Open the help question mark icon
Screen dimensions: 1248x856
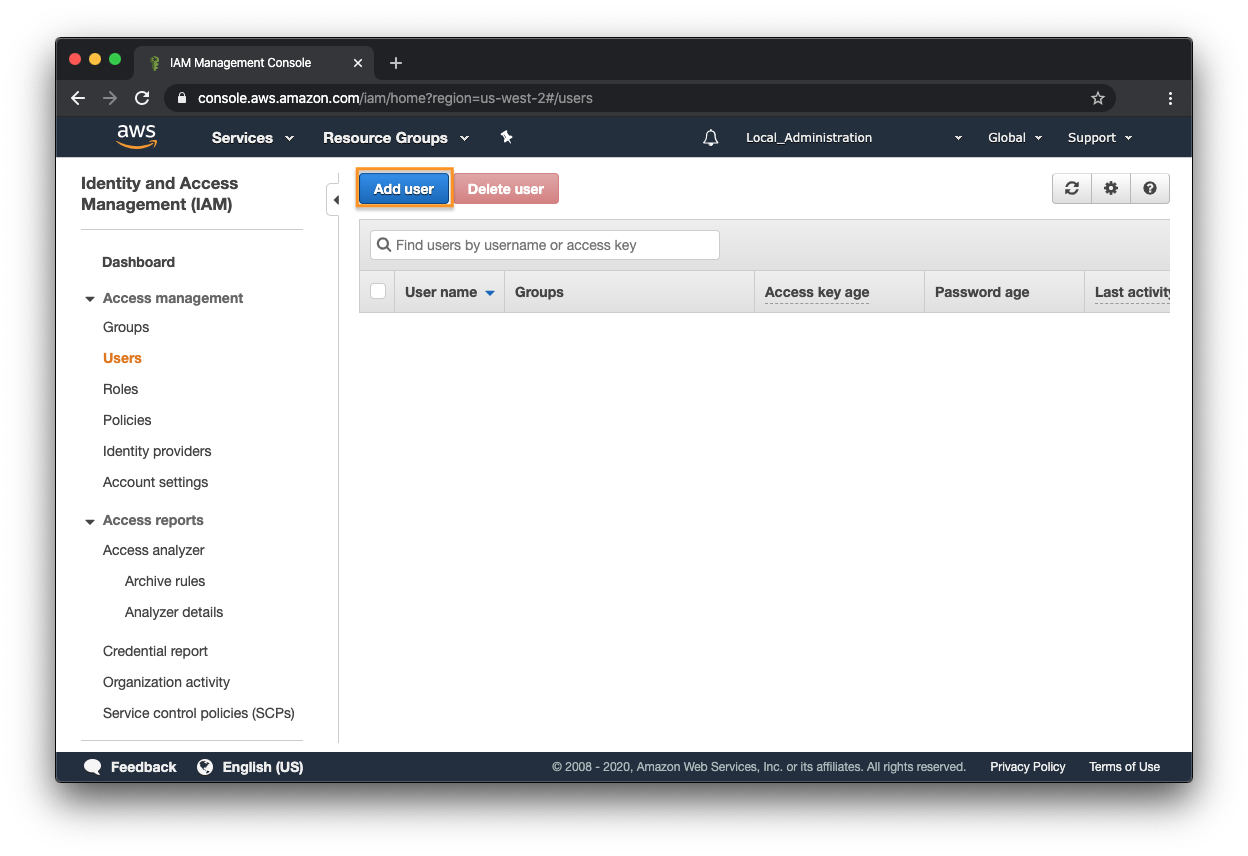click(x=1150, y=188)
